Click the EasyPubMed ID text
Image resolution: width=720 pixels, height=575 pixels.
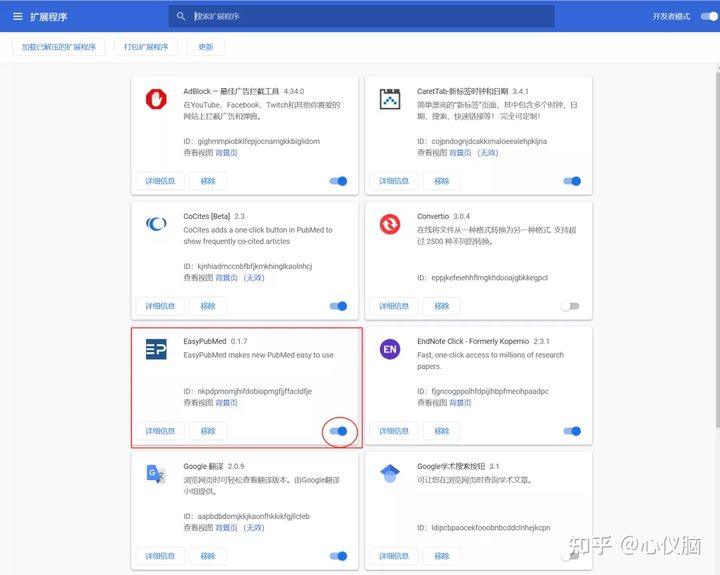248,391
